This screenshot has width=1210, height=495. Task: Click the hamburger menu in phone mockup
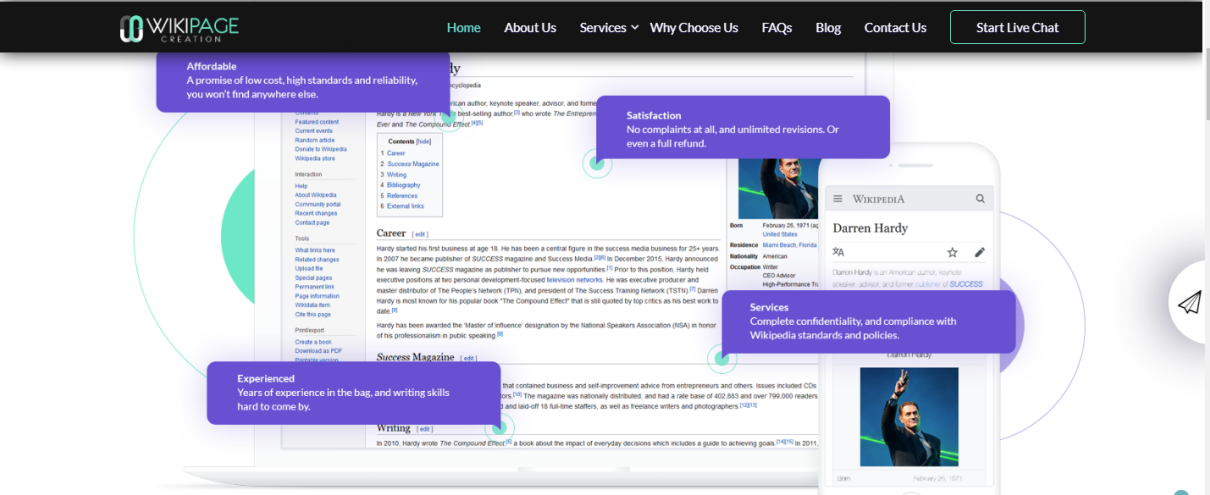pyautogui.click(x=838, y=199)
